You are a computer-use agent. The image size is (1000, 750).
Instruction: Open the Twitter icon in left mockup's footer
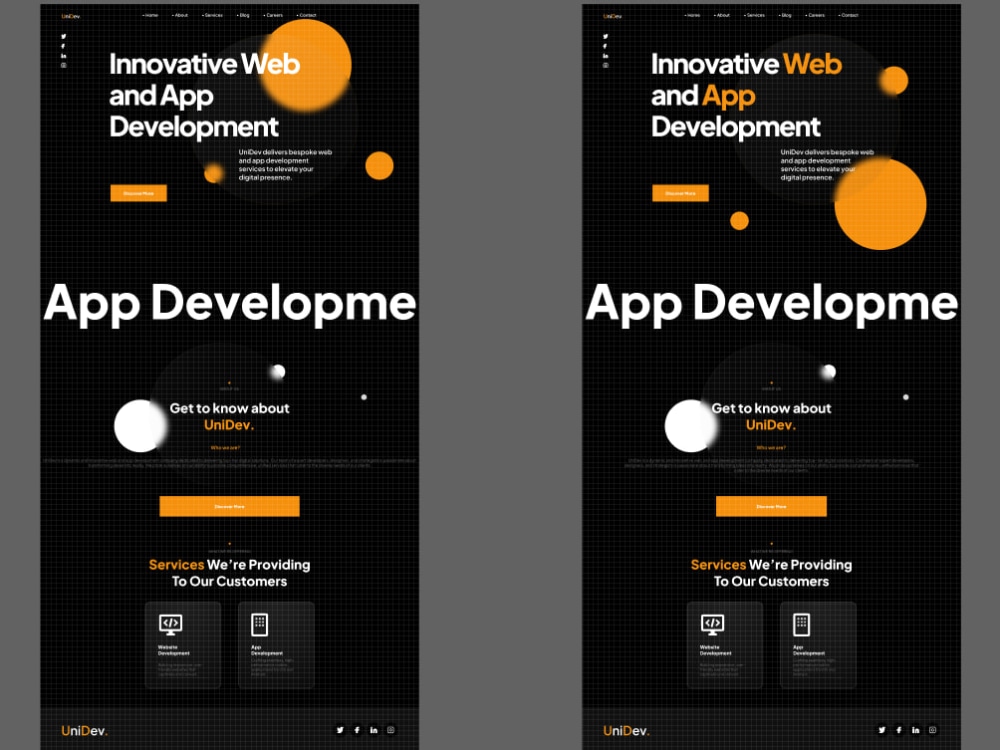[x=340, y=730]
